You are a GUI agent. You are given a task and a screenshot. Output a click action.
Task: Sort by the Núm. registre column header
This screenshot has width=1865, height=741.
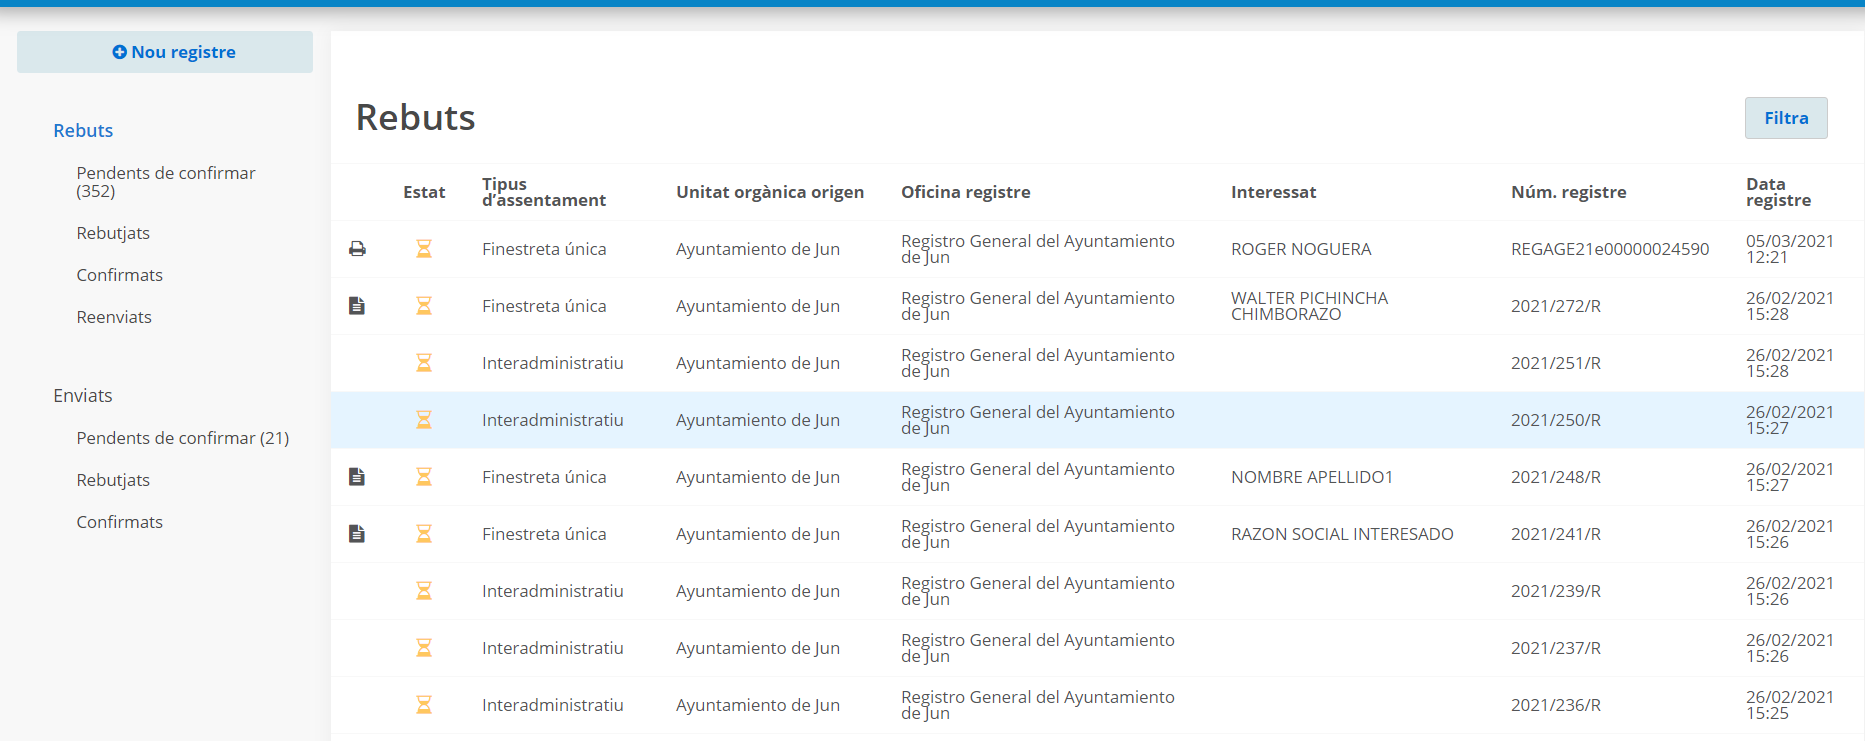[1568, 192]
